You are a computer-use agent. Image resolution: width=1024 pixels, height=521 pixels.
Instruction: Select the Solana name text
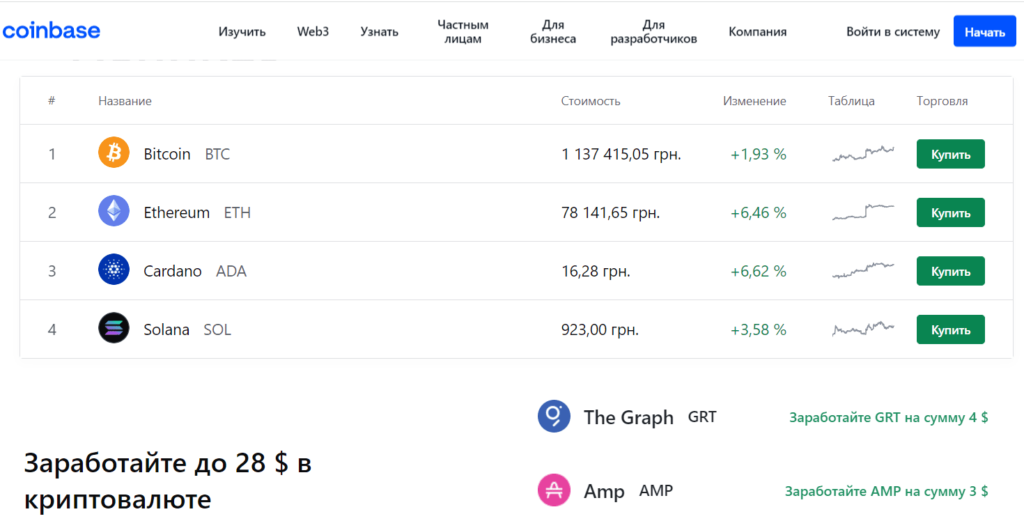tap(167, 330)
